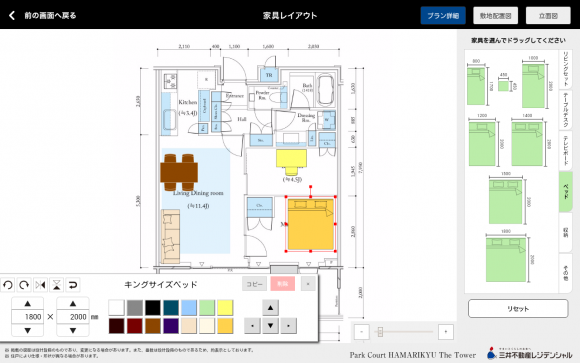The height and width of the screenshot is (363, 580).
Task: Pick the light green color swatch
Action: (x=207, y=308)
